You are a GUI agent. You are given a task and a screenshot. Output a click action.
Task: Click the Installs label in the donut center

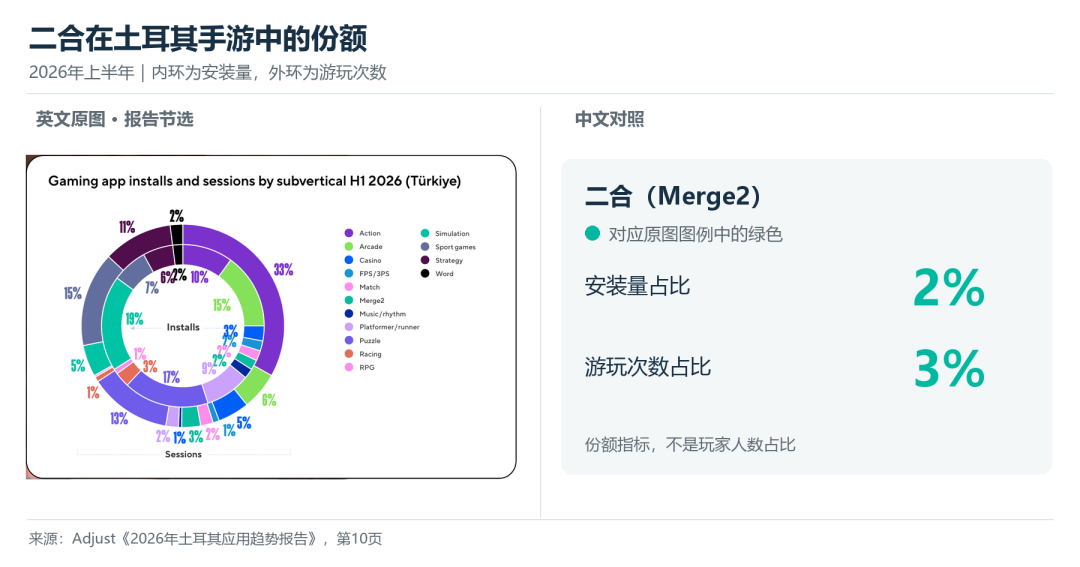coord(183,327)
